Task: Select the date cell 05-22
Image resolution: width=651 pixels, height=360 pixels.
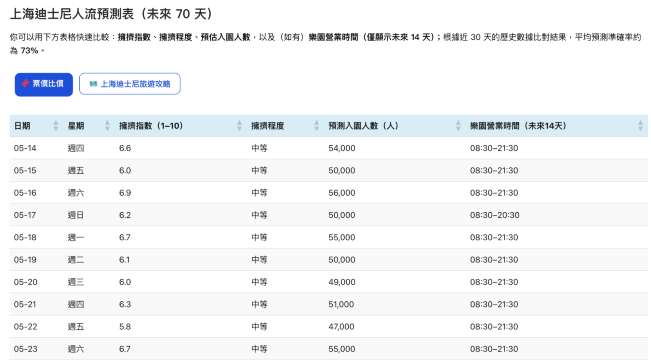Action: 25,327
